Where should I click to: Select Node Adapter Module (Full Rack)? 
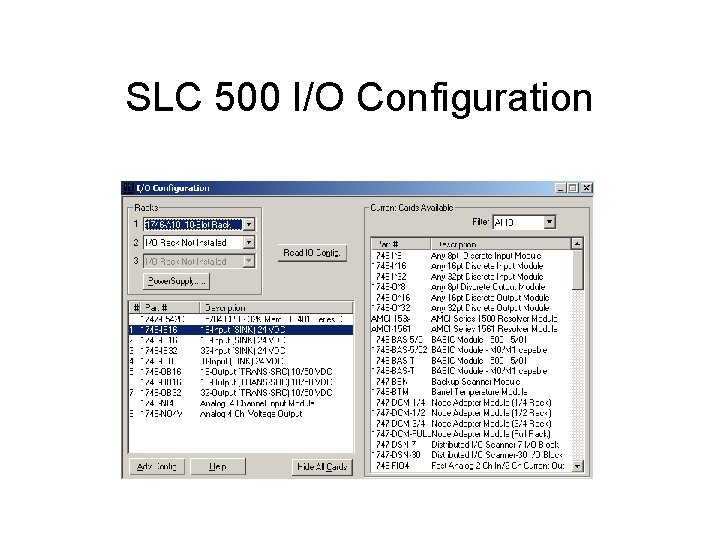point(471,434)
